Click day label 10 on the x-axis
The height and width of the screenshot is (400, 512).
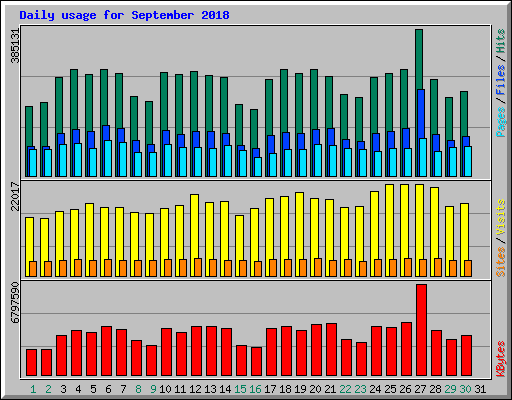click(165, 389)
